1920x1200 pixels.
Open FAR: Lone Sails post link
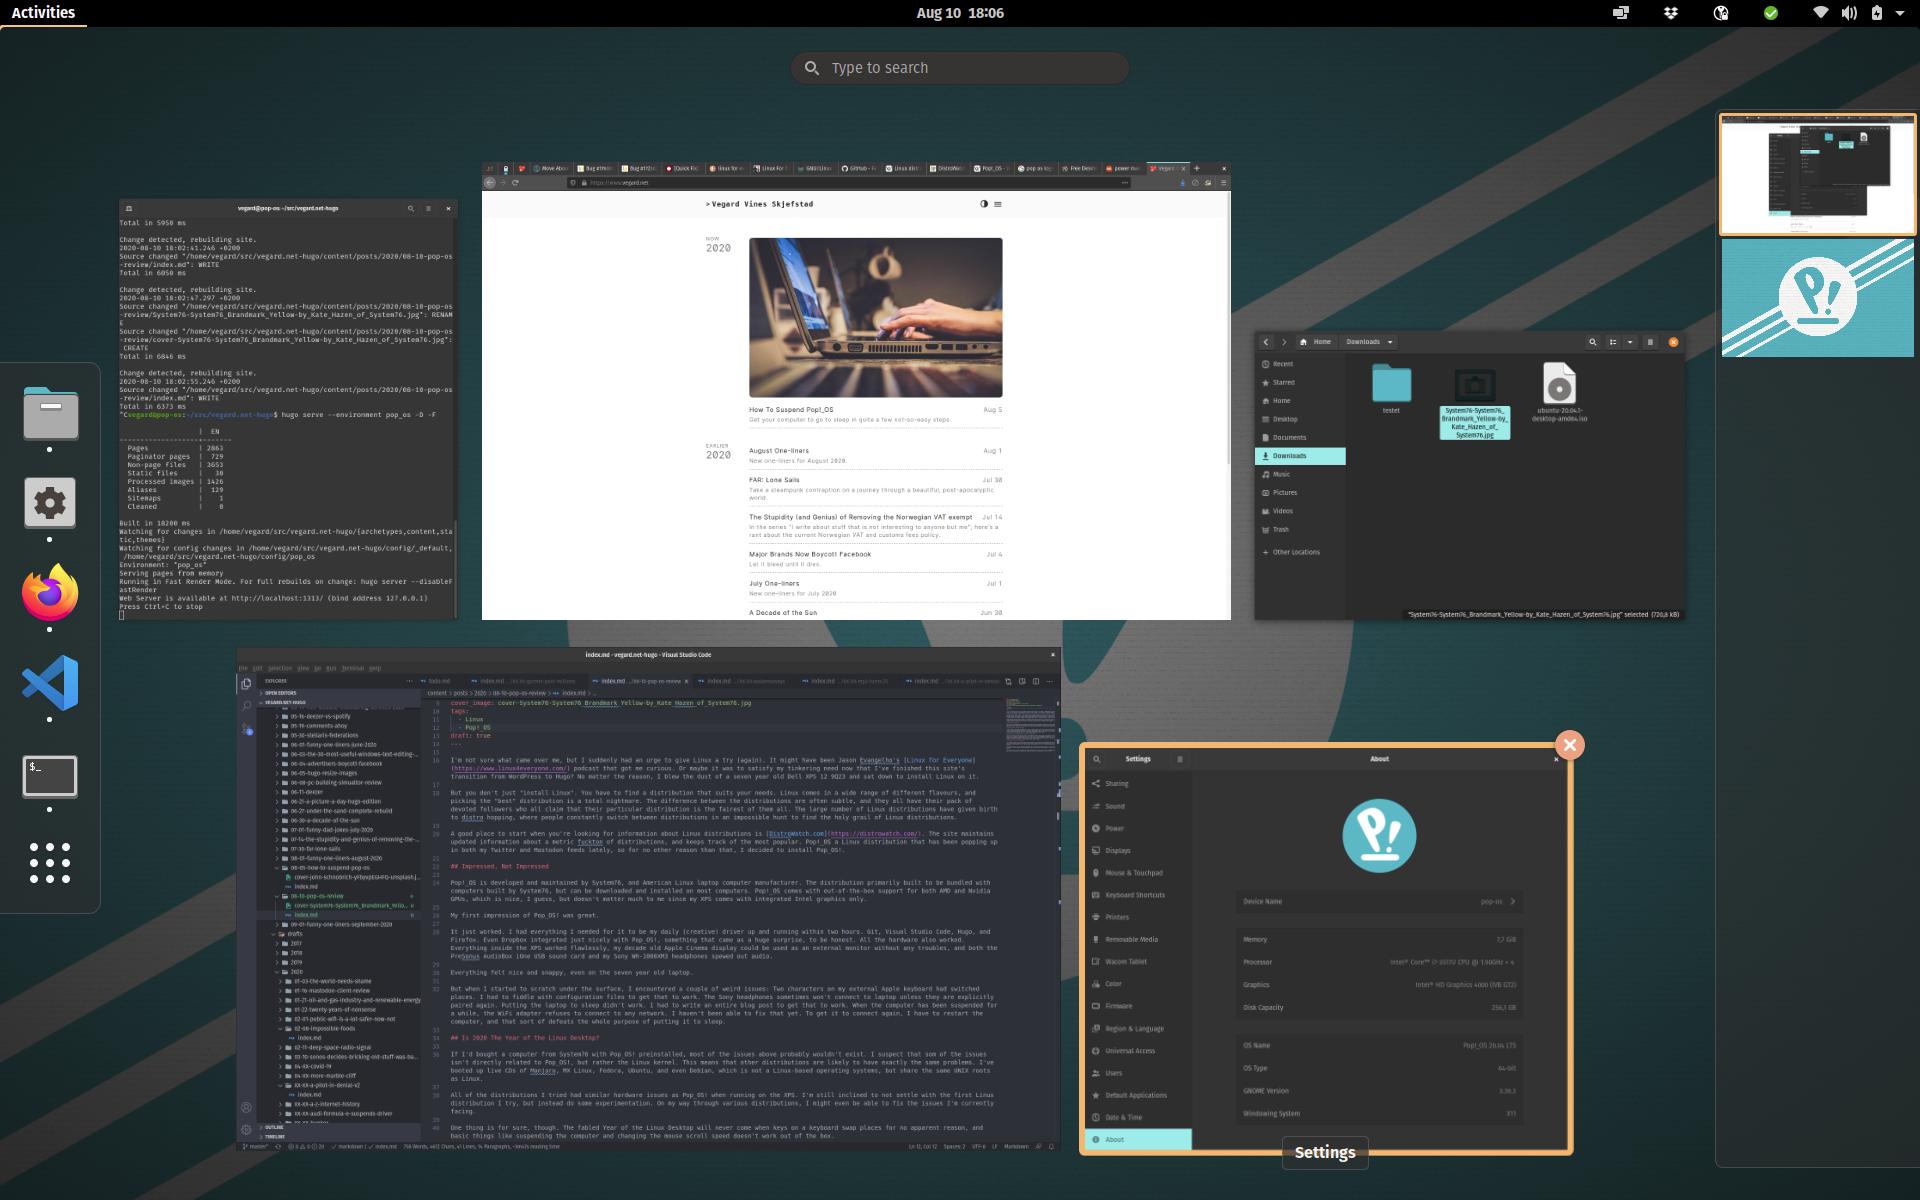tap(774, 480)
